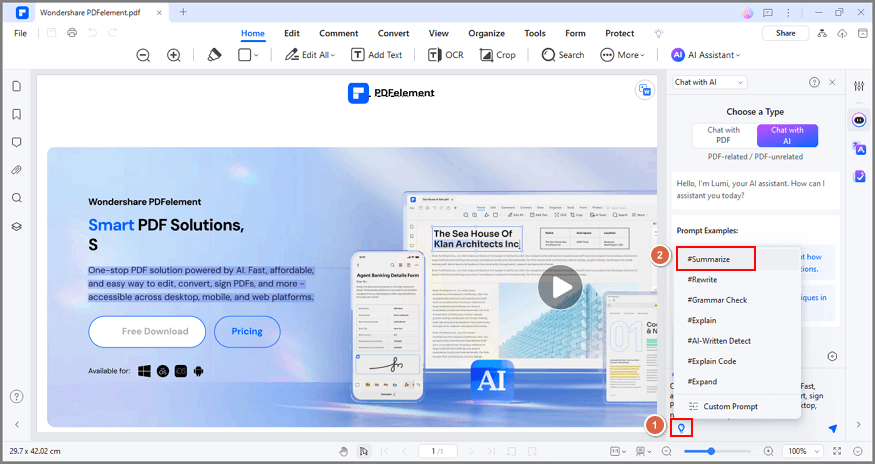Select the highlighter tool in the toolbar
875x464 pixels.
click(214, 55)
